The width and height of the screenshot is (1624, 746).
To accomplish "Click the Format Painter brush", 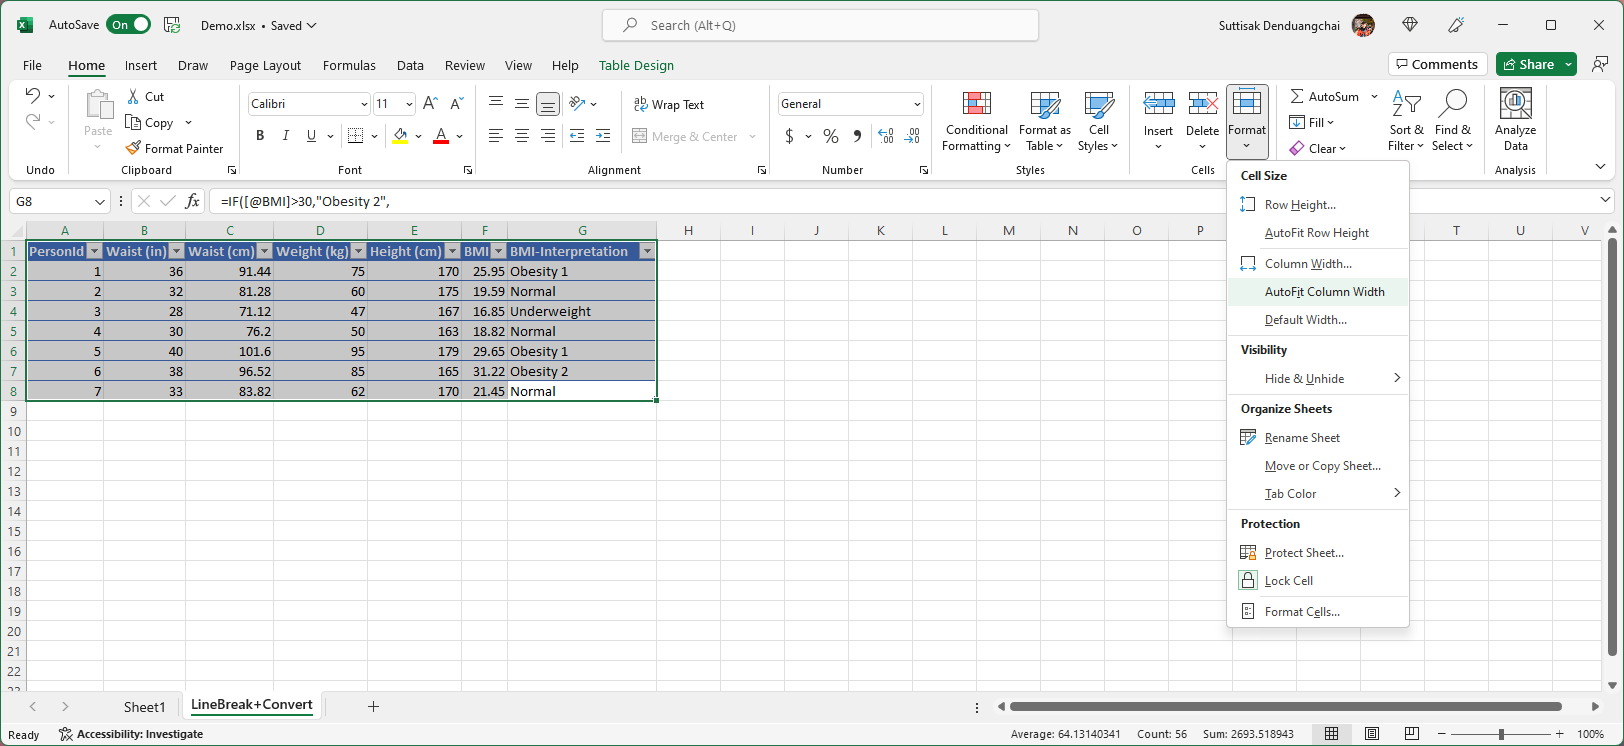I will 133,148.
